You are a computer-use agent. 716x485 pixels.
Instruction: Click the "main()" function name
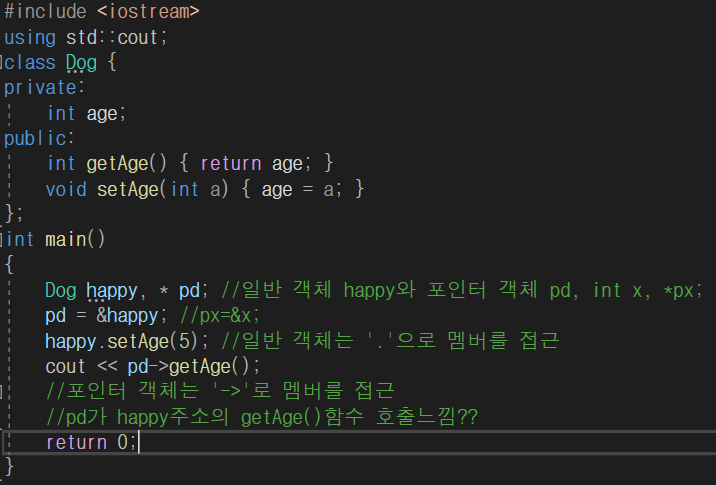[x=75, y=239]
